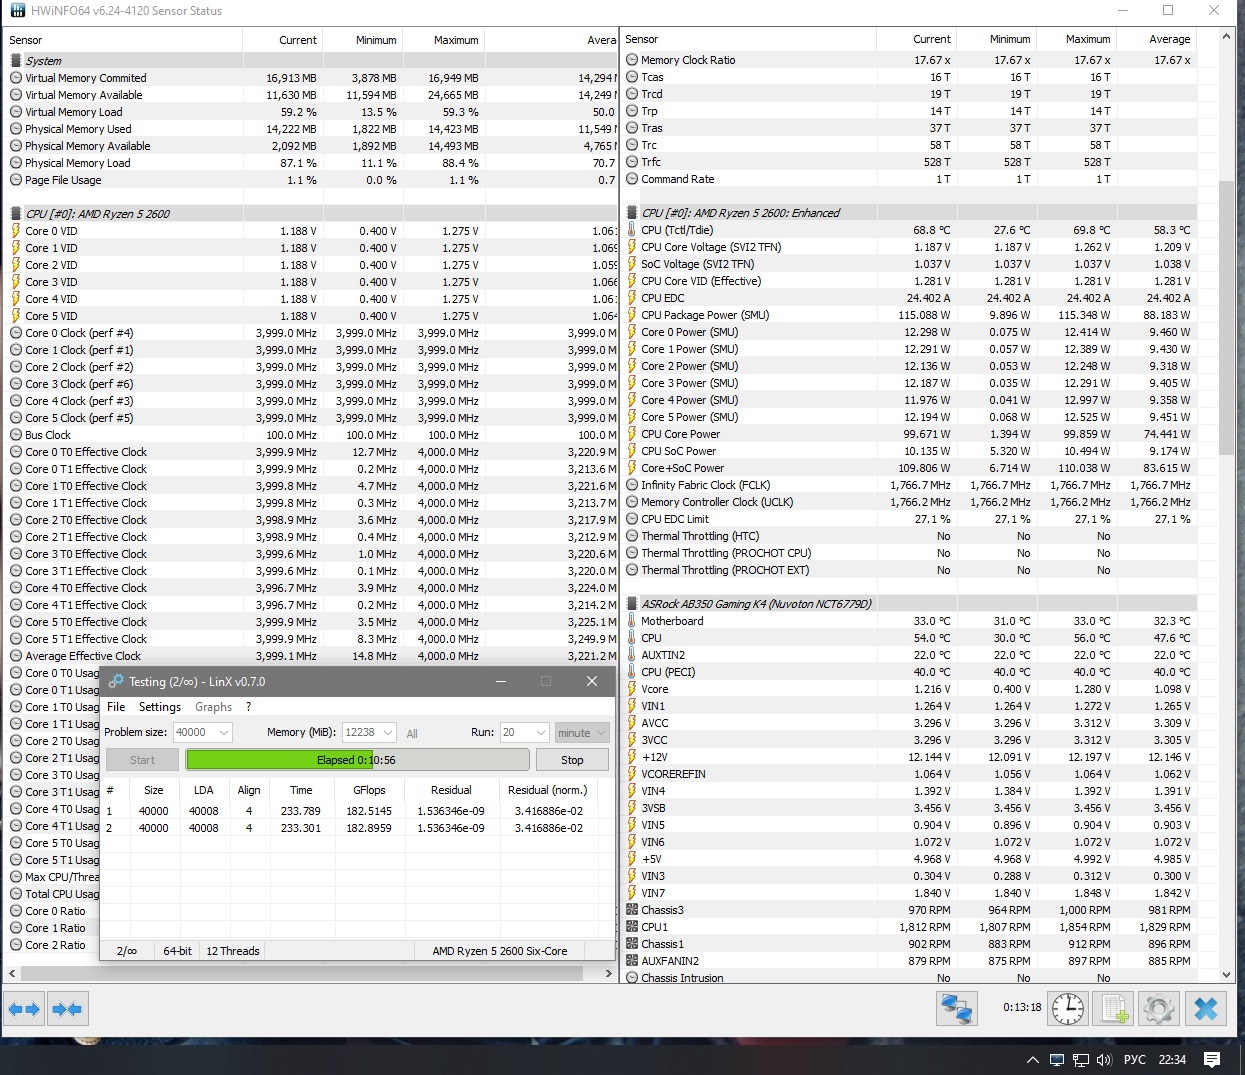The width and height of the screenshot is (1245, 1075).
Task: Click the 12 Threads status bar entry
Action: tap(232, 951)
